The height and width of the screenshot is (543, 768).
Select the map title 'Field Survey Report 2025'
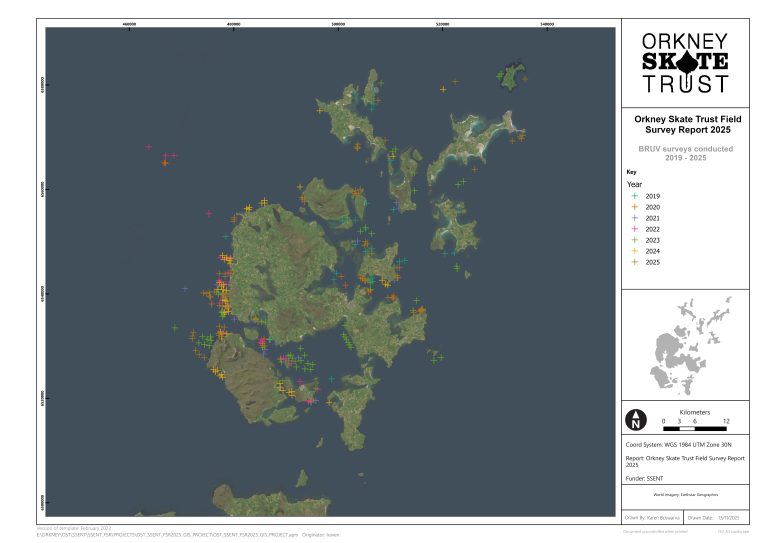[x=685, y=125]
